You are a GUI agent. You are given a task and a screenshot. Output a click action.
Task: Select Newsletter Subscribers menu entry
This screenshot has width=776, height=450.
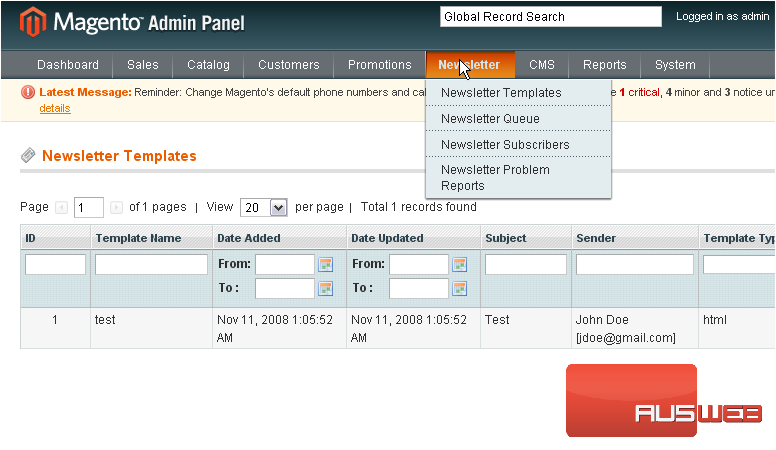[x=518, y=145]
